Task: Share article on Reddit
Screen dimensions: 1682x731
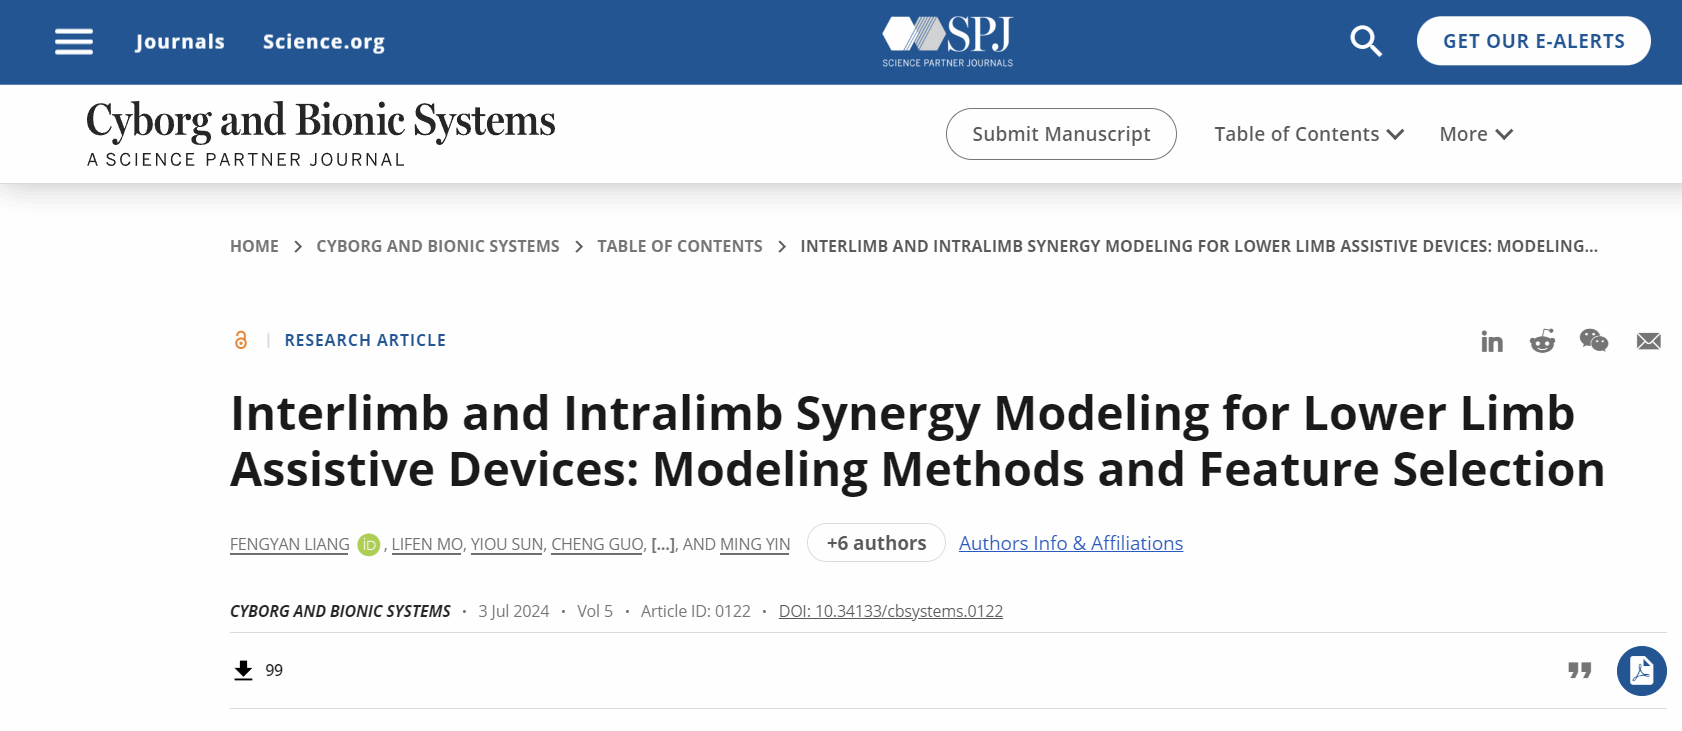Action: (x=1542, y=341)
